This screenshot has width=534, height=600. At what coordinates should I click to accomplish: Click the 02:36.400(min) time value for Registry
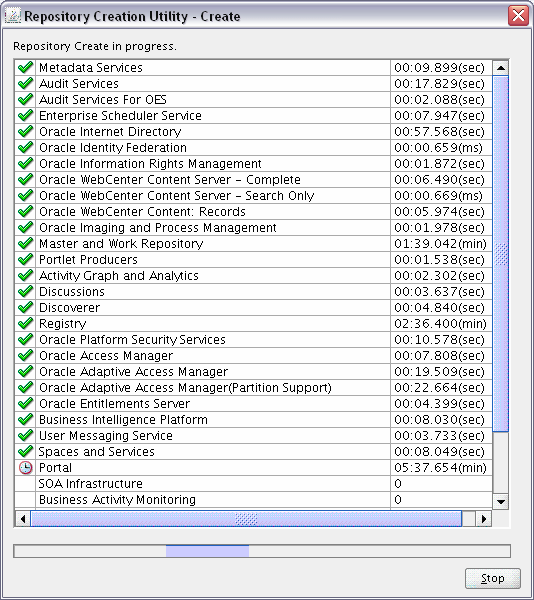(440, 324)
